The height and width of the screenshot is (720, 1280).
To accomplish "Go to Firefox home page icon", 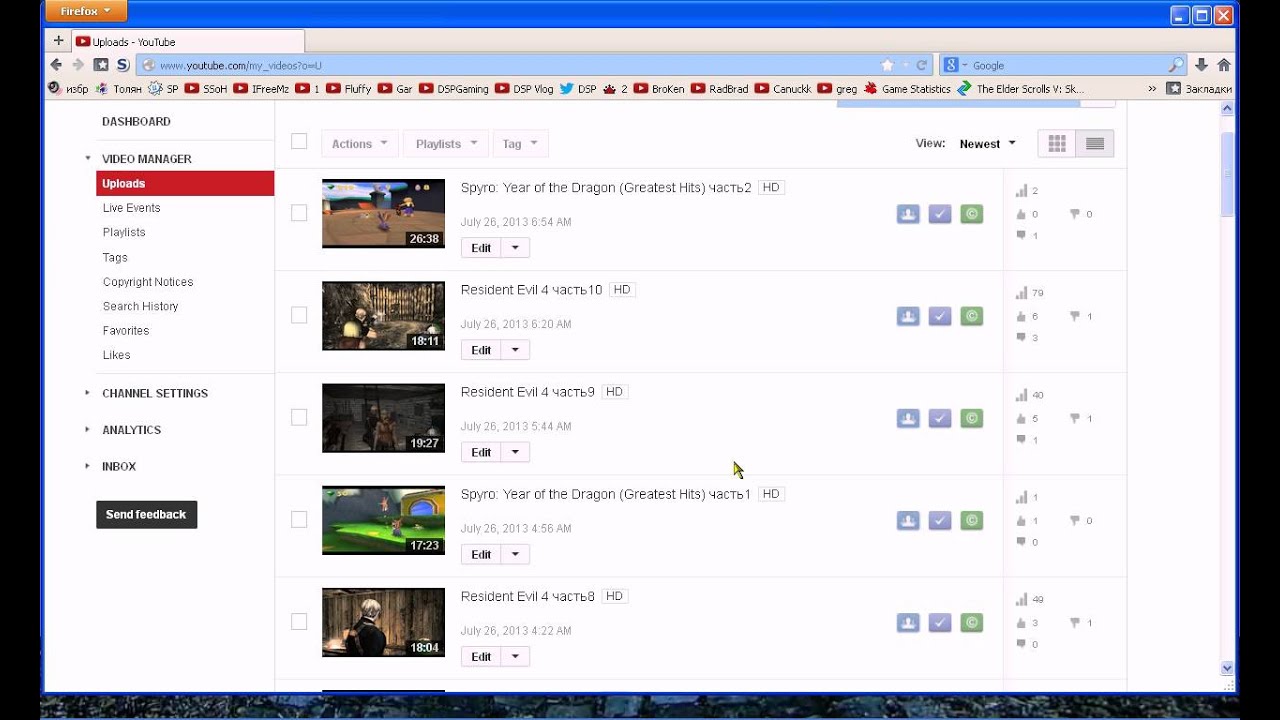I will (1224, 65).
